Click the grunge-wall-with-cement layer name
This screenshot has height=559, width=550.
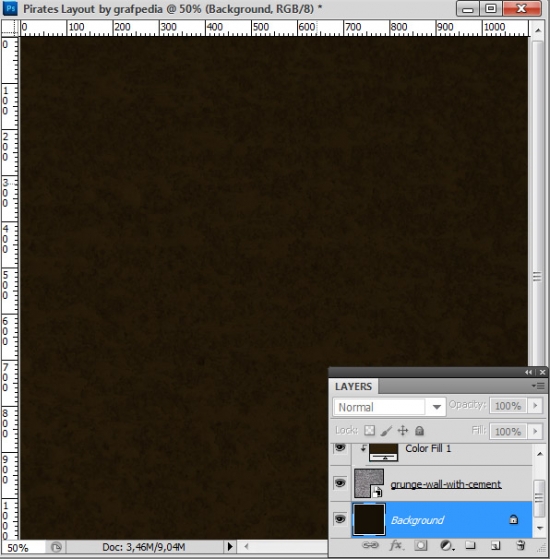[x=446, y=484]
